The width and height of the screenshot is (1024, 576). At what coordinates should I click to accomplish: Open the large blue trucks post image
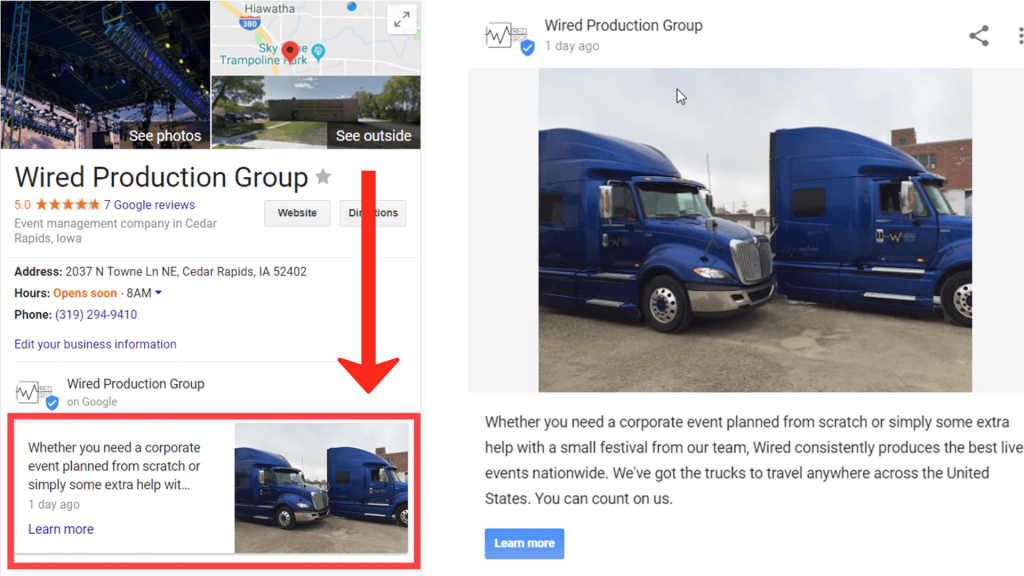[755, 230]
